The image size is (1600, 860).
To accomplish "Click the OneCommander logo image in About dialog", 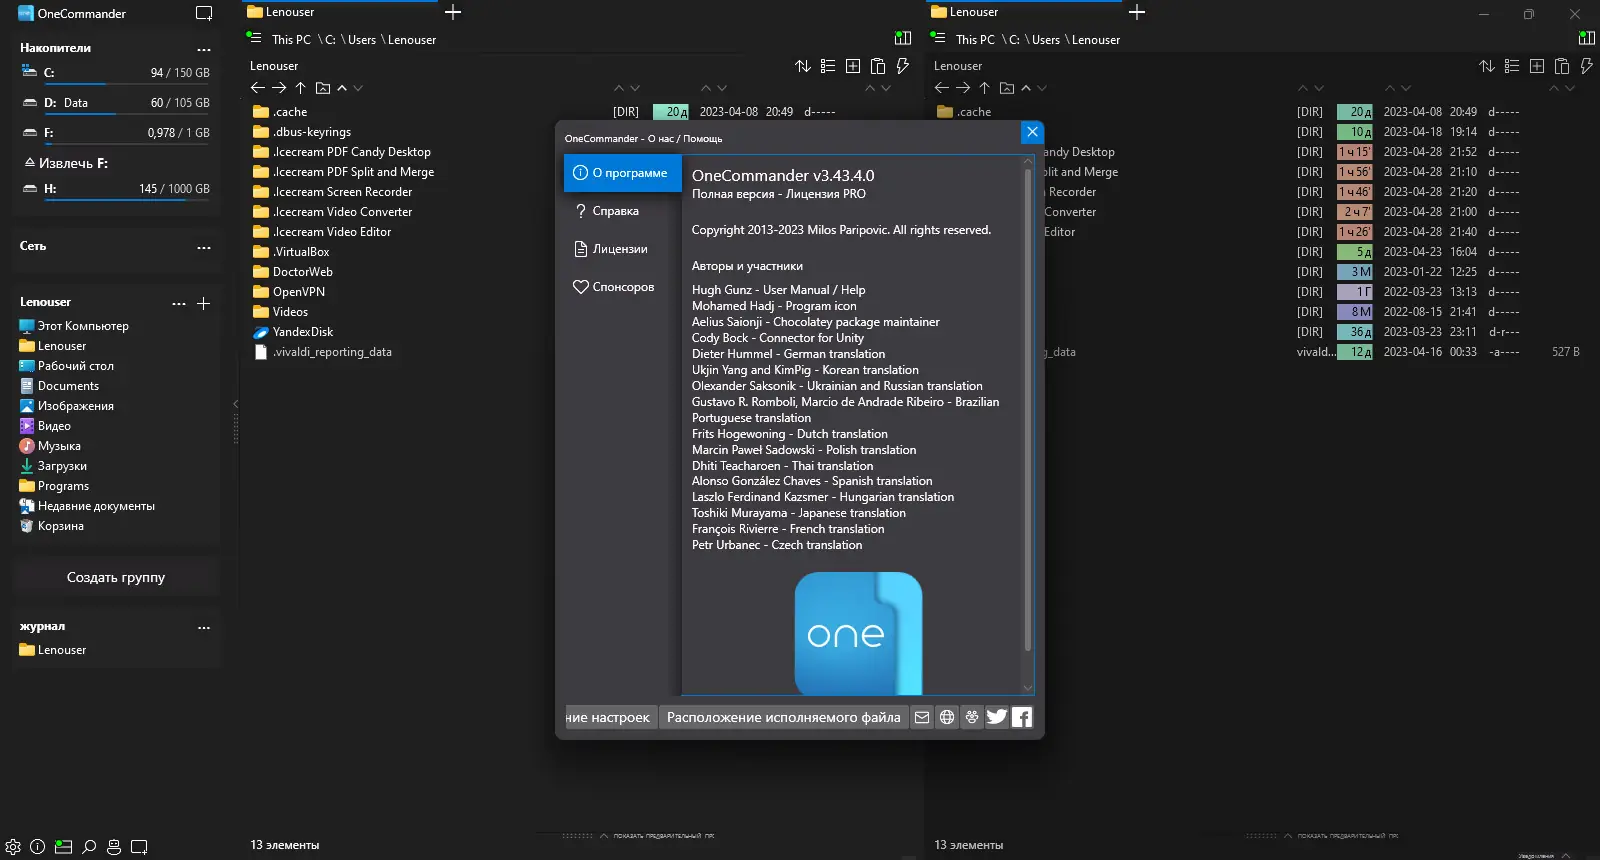I will 858,633.
